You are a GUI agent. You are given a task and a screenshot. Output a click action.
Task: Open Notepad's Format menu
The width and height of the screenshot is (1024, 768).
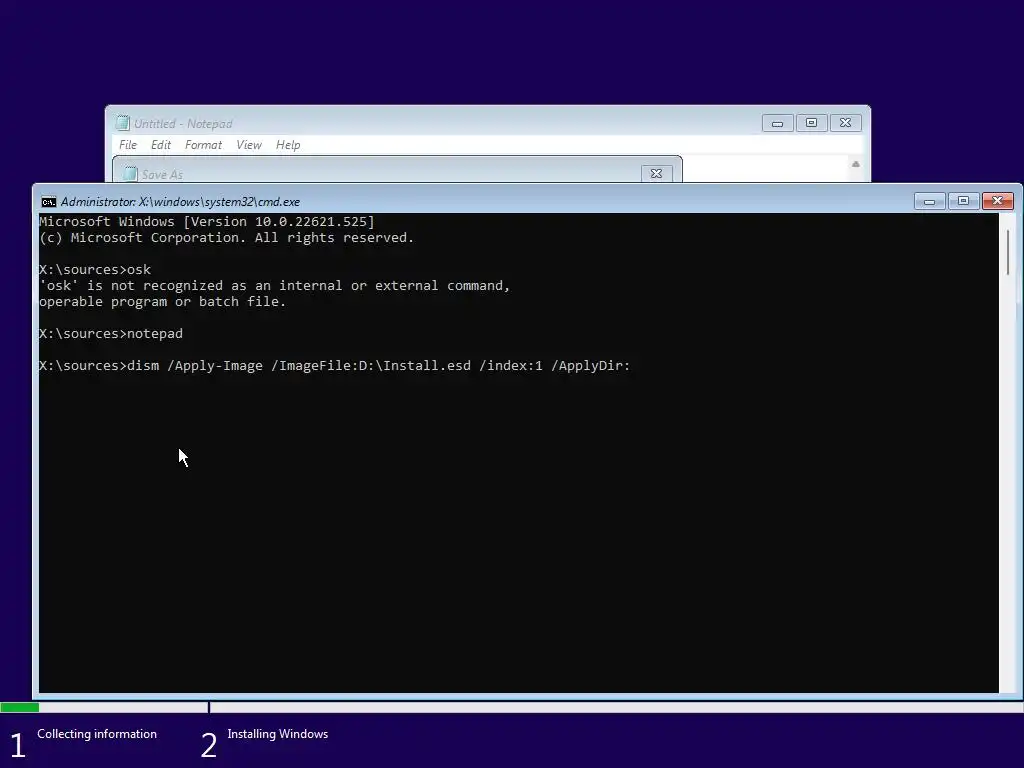point(203,145)
